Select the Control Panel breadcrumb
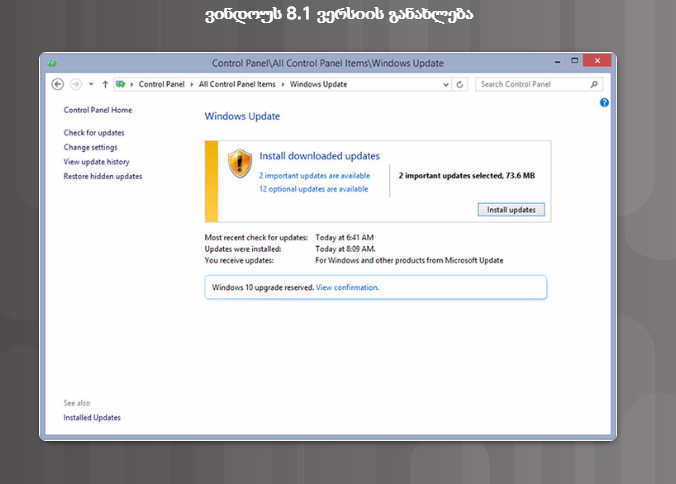 [x=161, y=84]
